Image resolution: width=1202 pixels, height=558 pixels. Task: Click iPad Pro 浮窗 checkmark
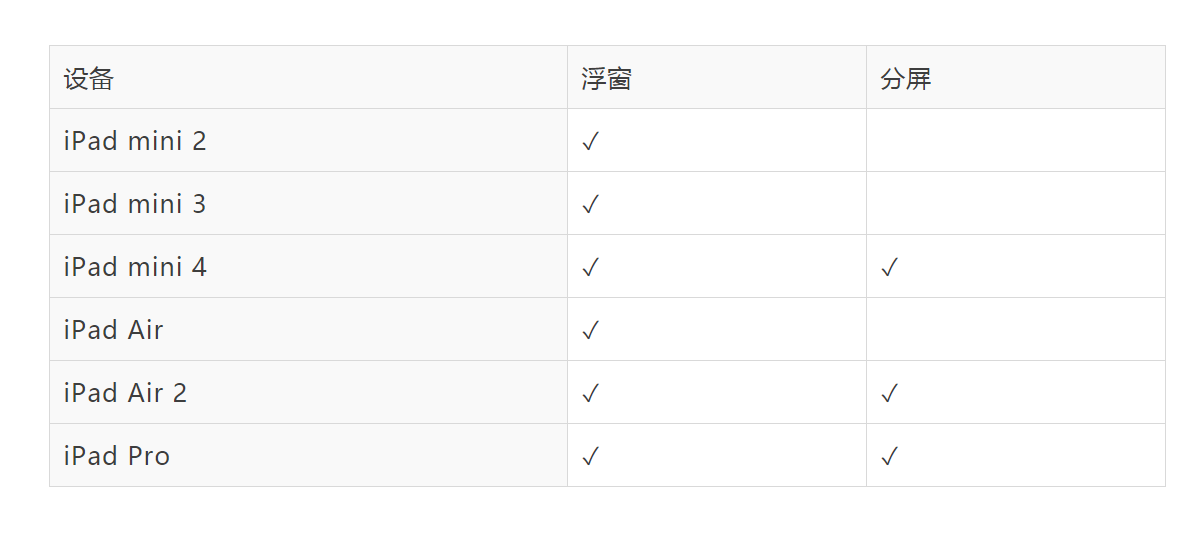click(590, 457)
